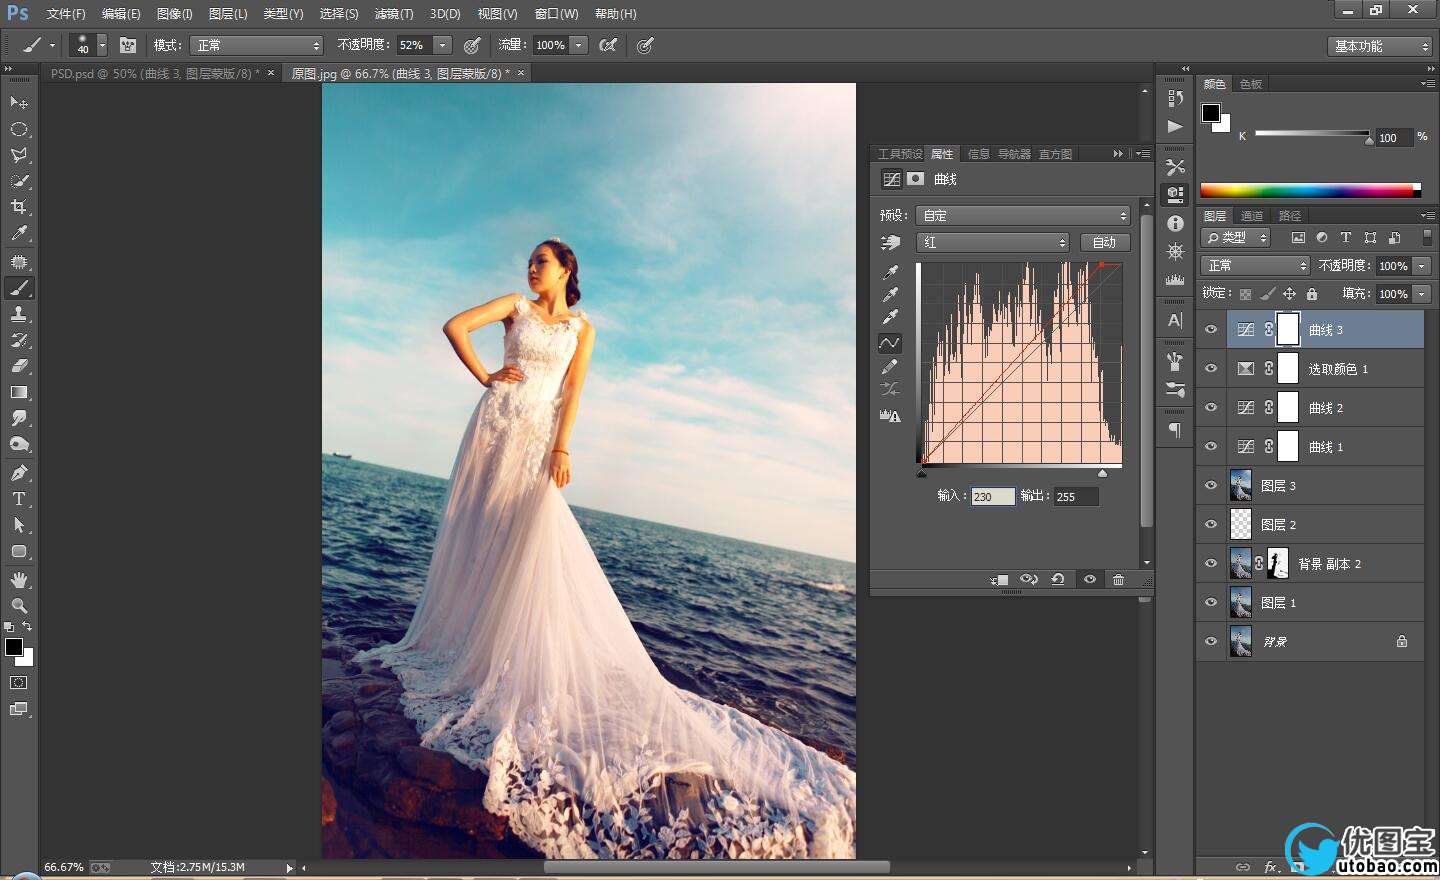Image resolution: width=1440 pixels, height=880 pixels.
Task: Click the curves 输出 value field
Action: coord(1076,497)
